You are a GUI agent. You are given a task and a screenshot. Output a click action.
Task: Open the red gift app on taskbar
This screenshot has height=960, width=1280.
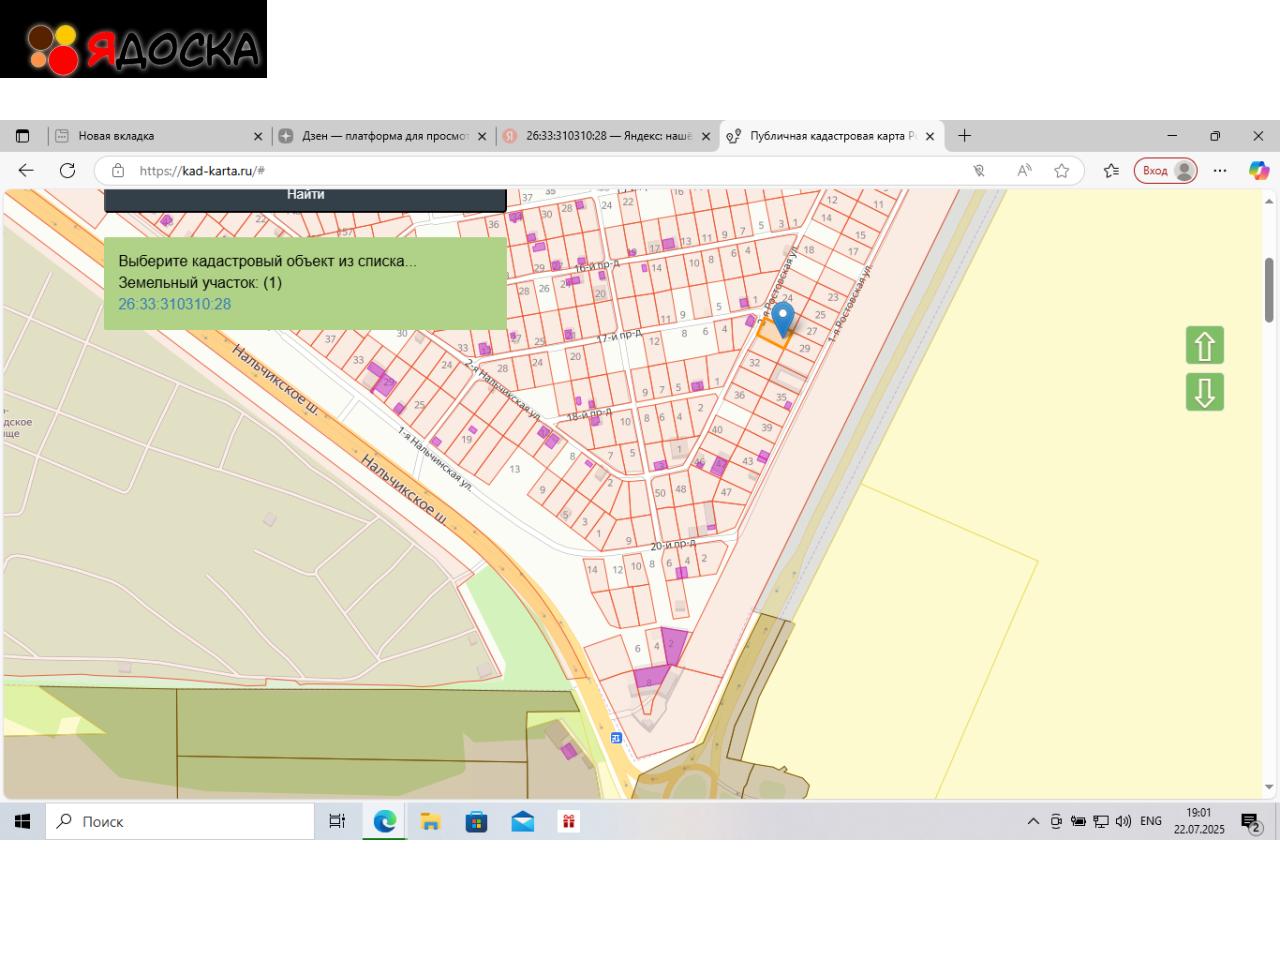(568, 821)
